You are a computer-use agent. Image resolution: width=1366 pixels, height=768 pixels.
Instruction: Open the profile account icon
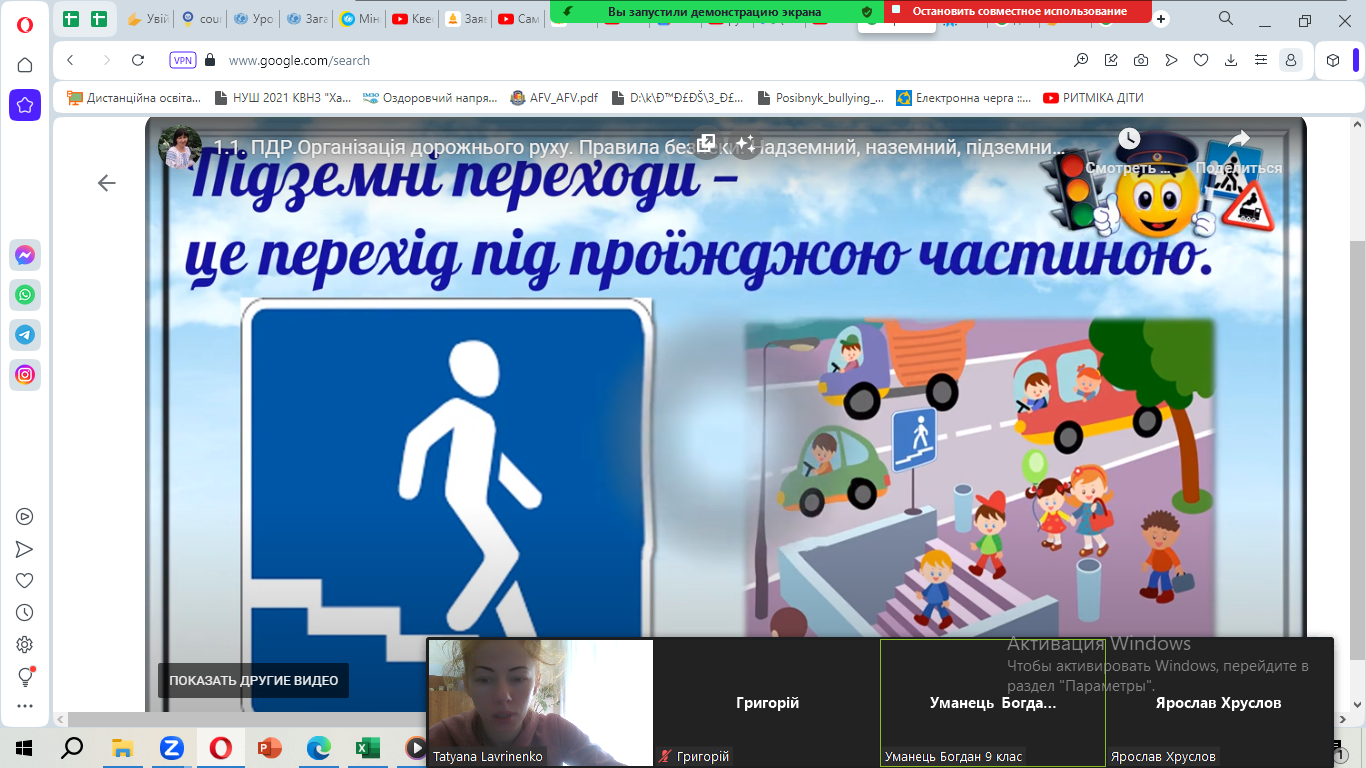[x=1291, y=60]
